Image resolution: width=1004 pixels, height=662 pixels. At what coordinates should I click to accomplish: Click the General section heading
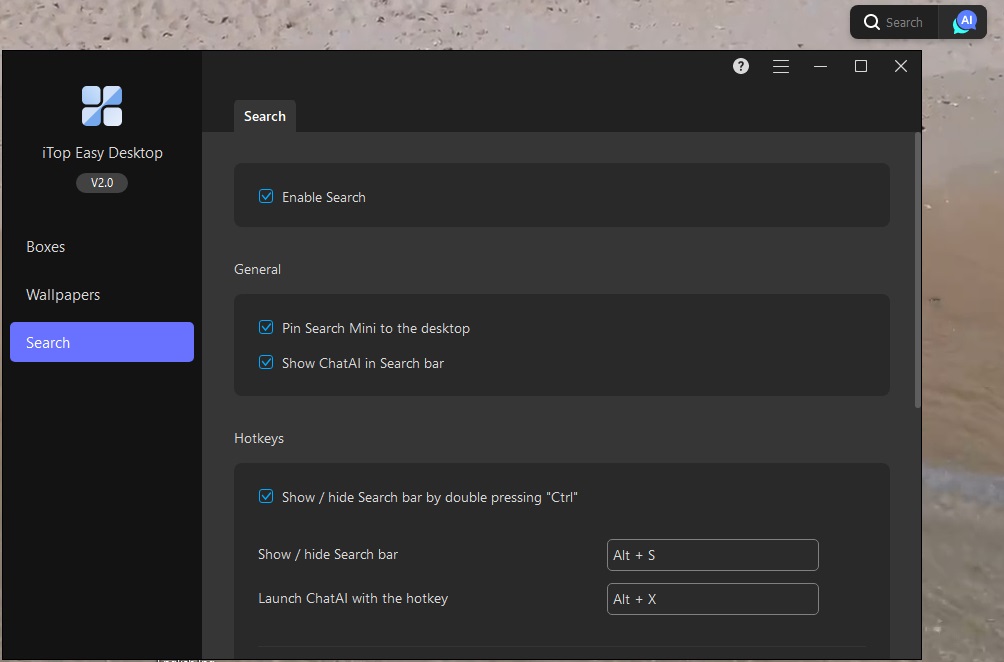pos(257,269)
